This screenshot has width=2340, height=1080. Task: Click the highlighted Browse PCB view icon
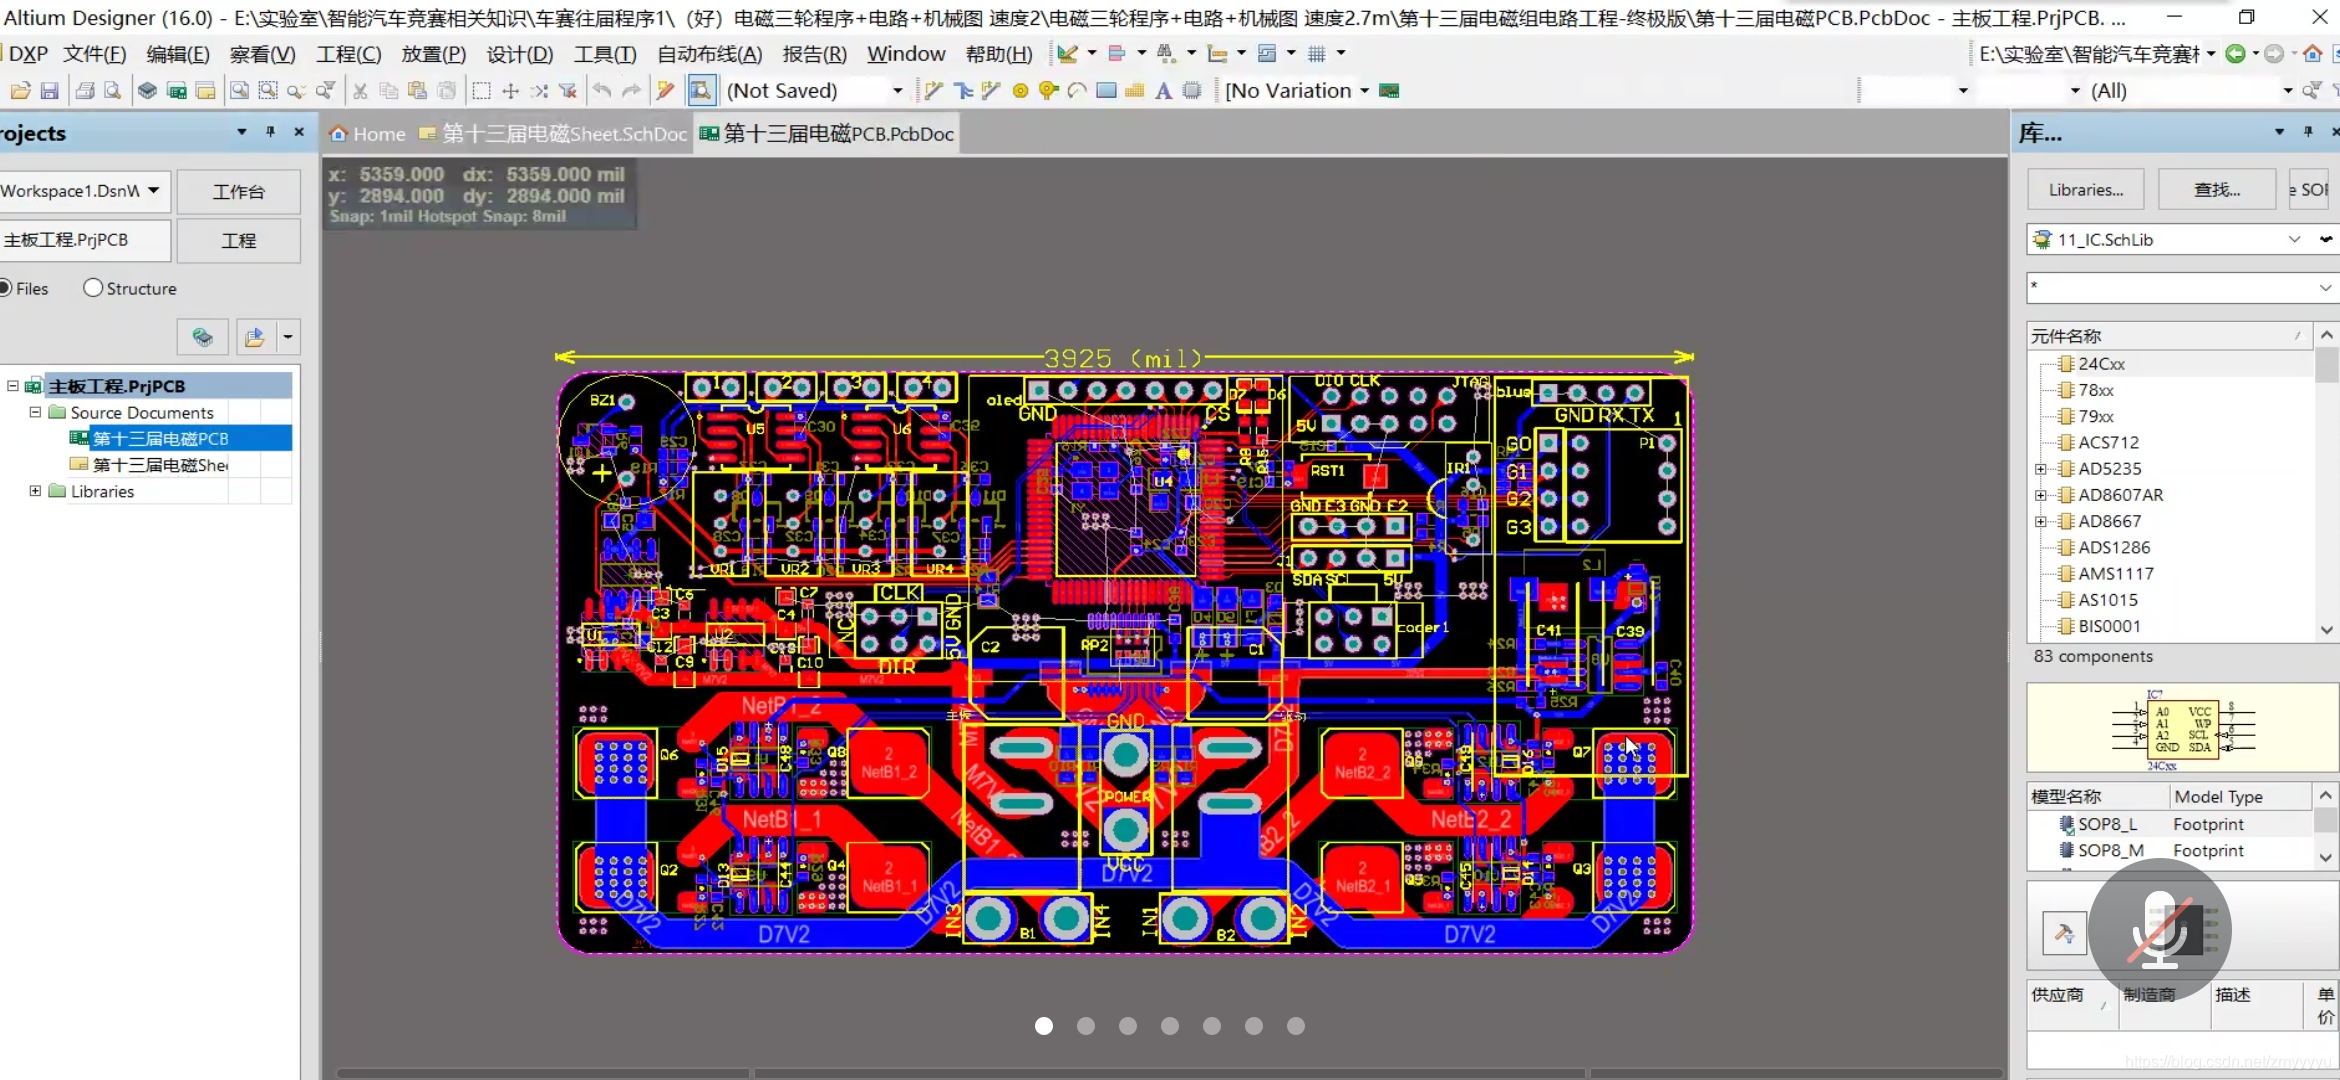click(x=701, y=91)
